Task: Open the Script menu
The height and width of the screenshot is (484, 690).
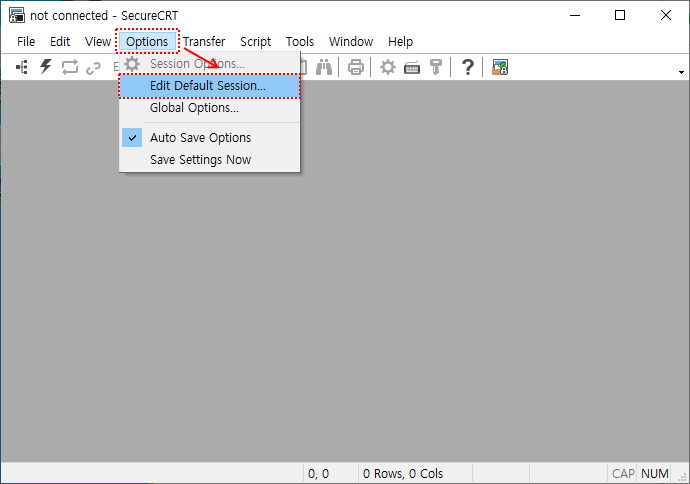Action: (255, 41)
